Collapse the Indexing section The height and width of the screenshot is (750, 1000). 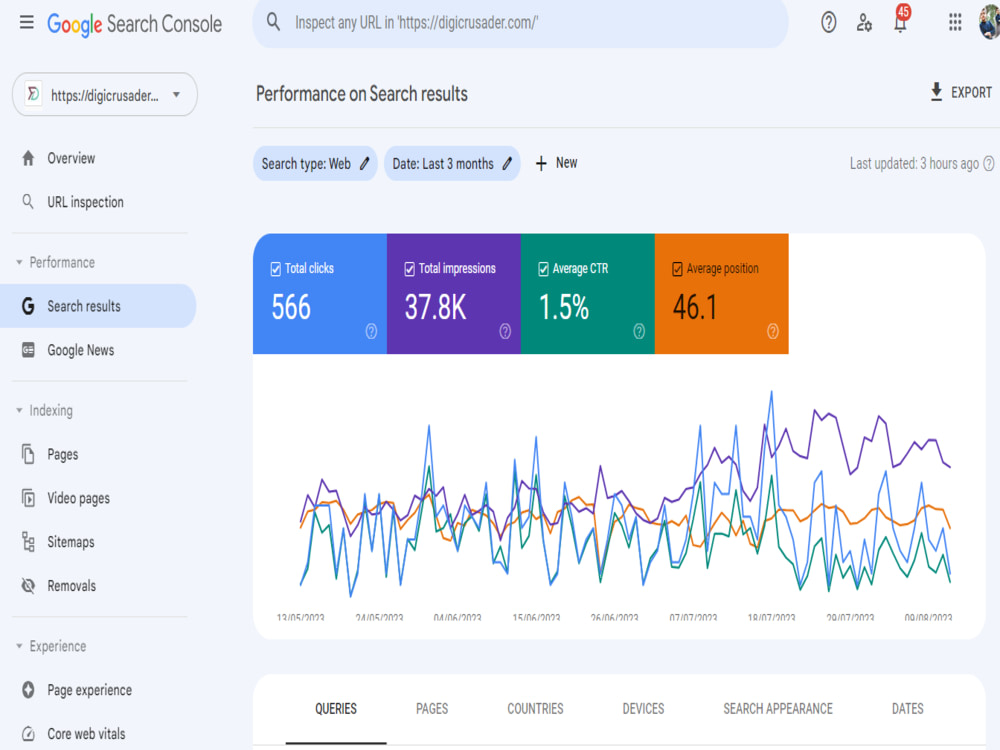point(19,410)
